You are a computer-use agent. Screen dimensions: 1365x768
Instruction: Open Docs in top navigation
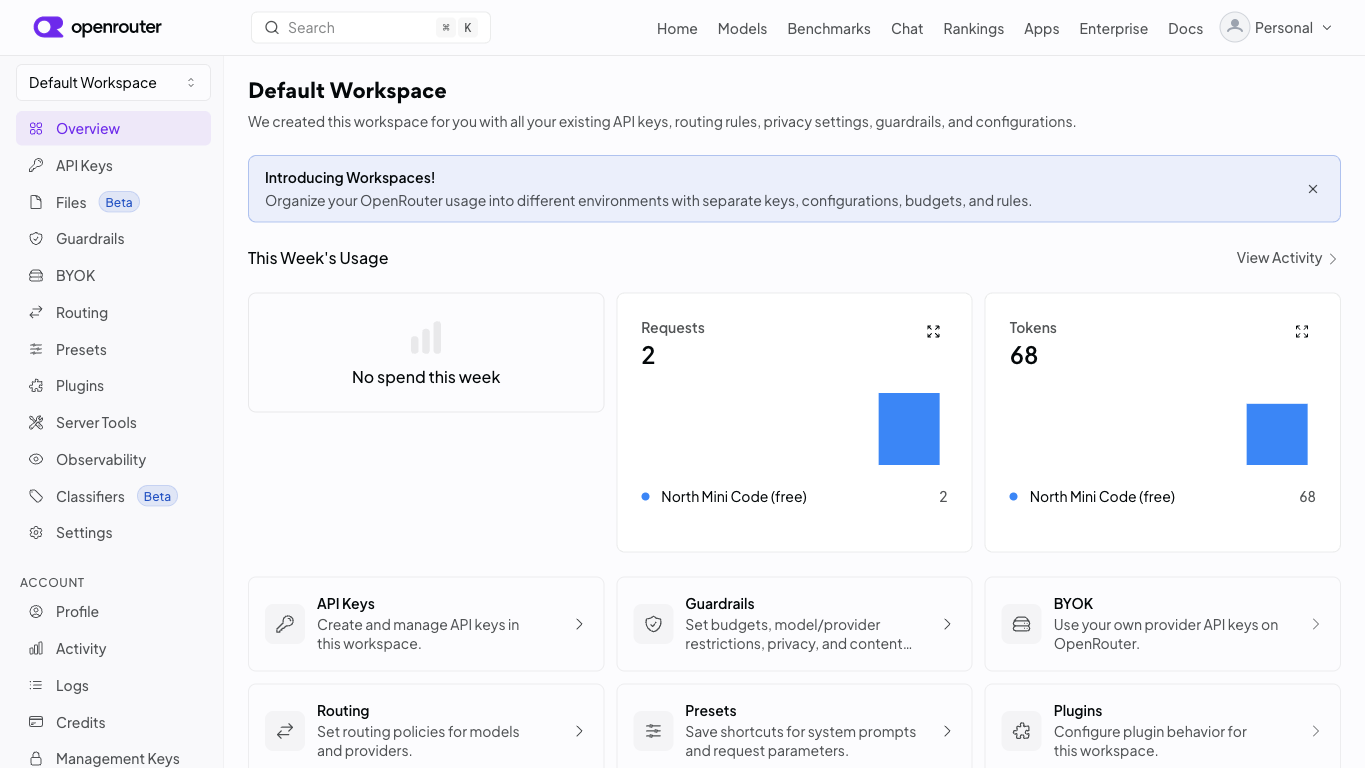(1185, 28)
